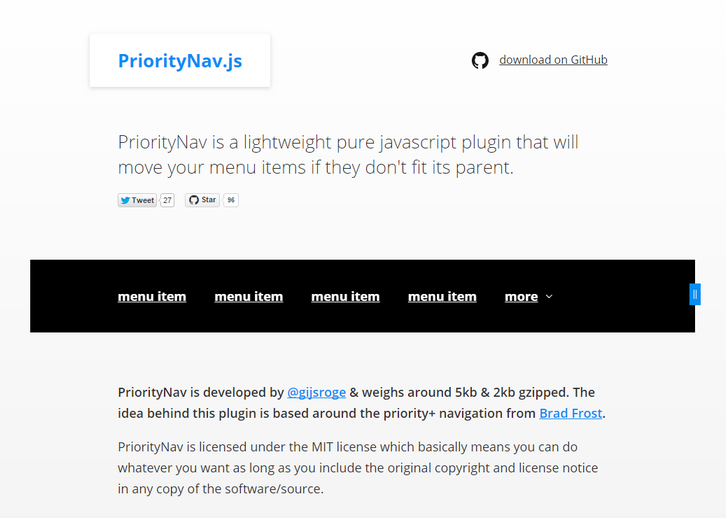This screenshot has width=726, height=518.
Task: Select the second 'menu item' in navigation
Action: pos(249,296)
